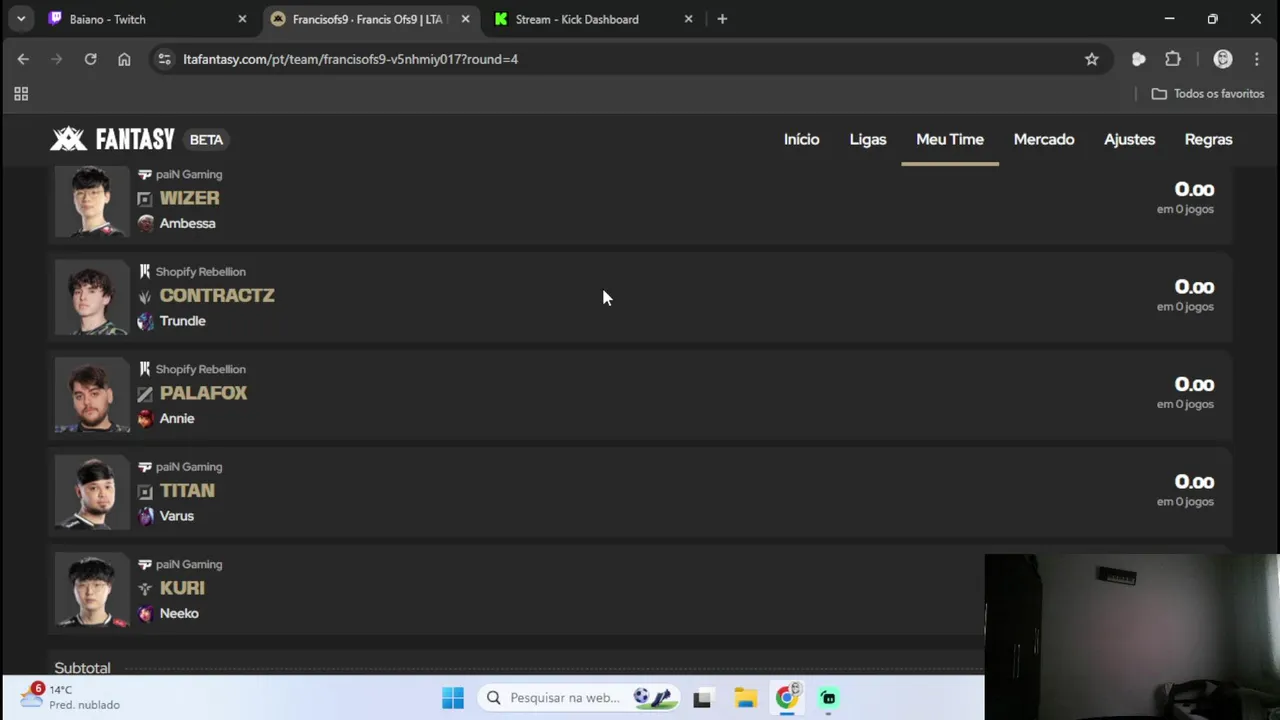Click the mid role icon beside PALAFOX

145,394
